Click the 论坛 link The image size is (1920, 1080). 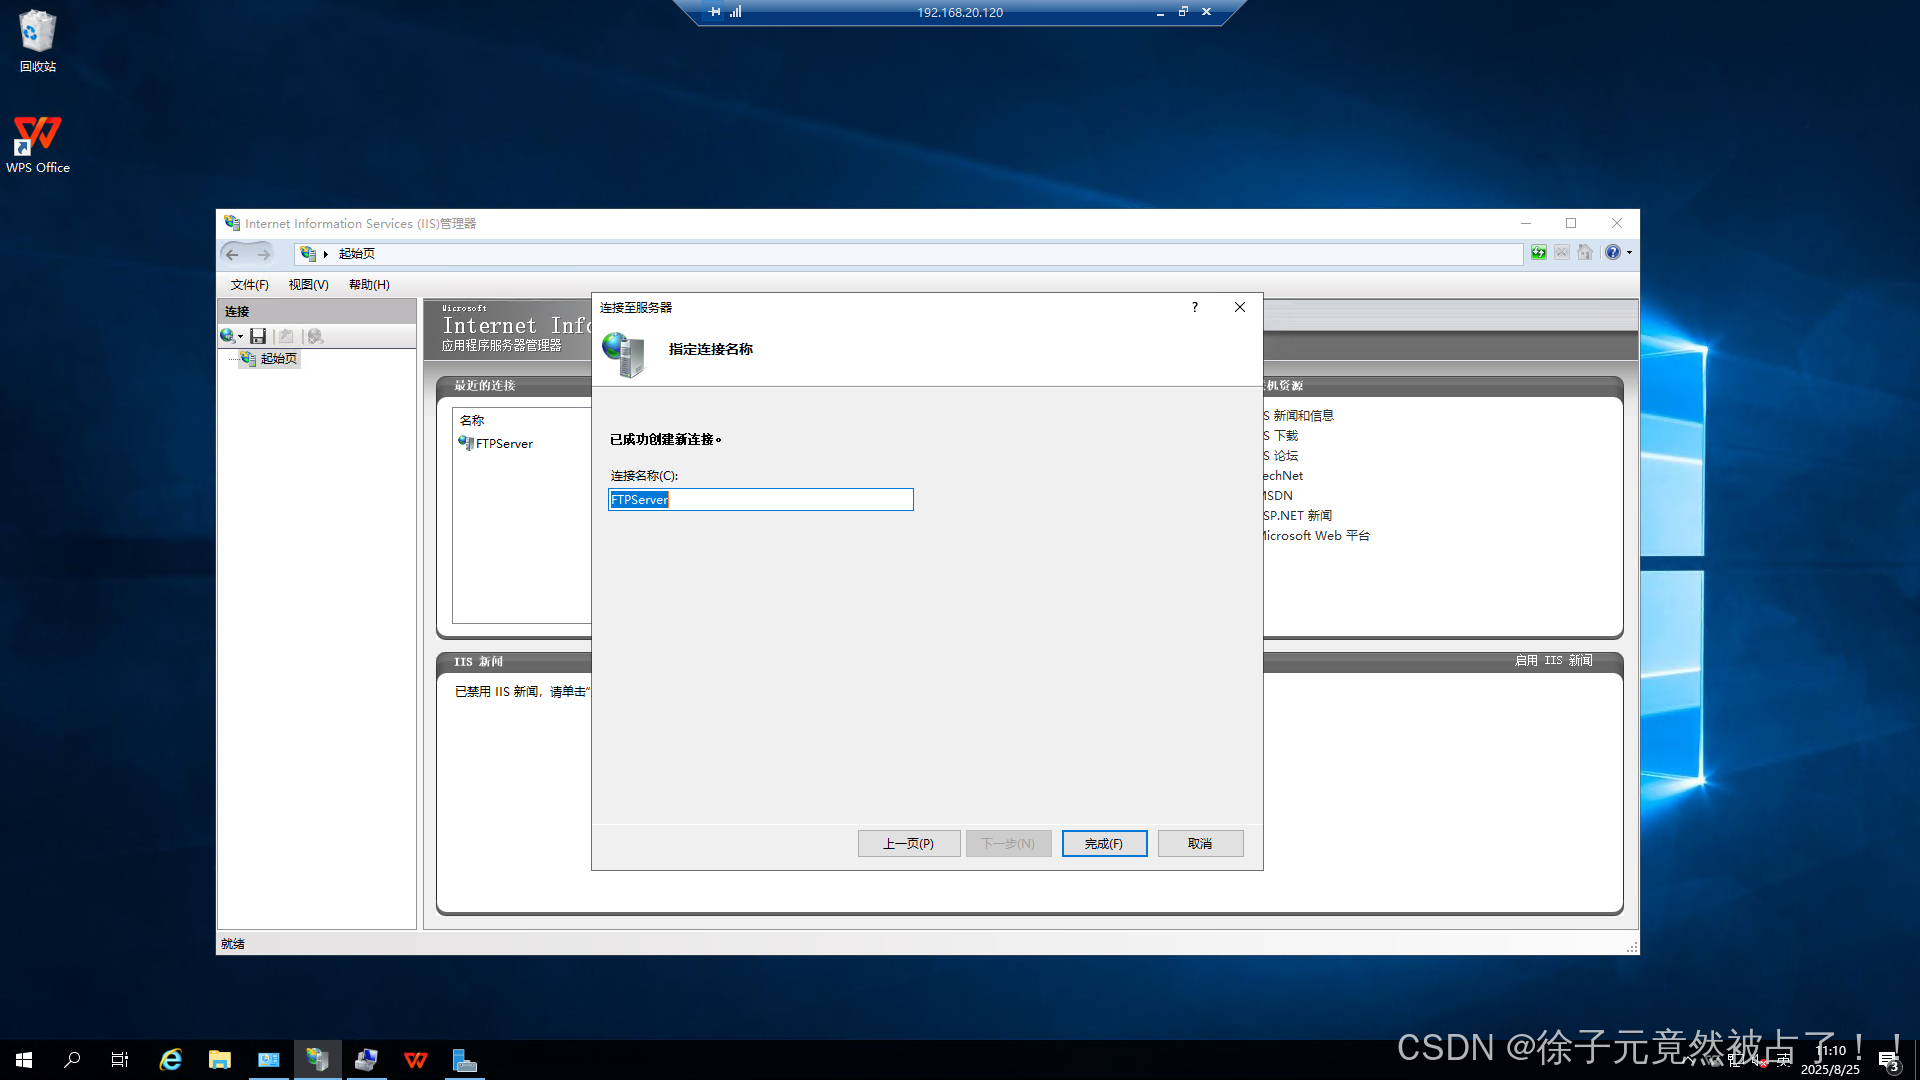pos(1281,456)
